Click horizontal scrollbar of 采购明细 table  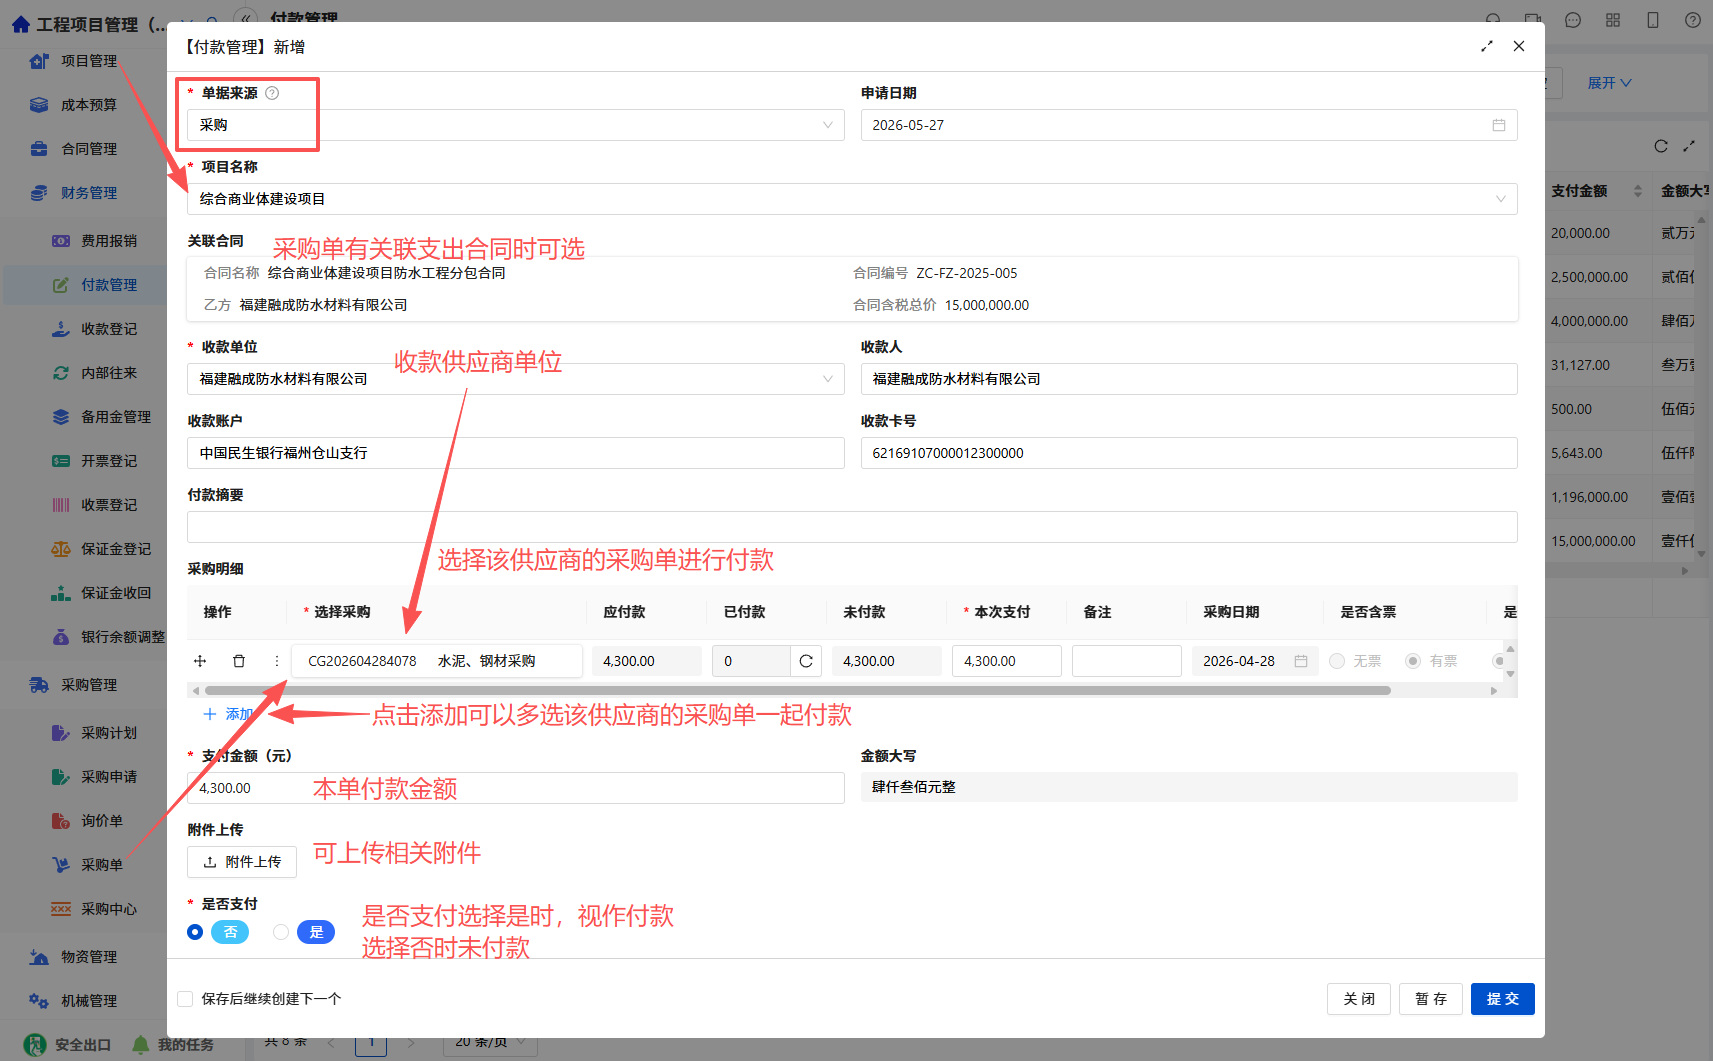797,690
